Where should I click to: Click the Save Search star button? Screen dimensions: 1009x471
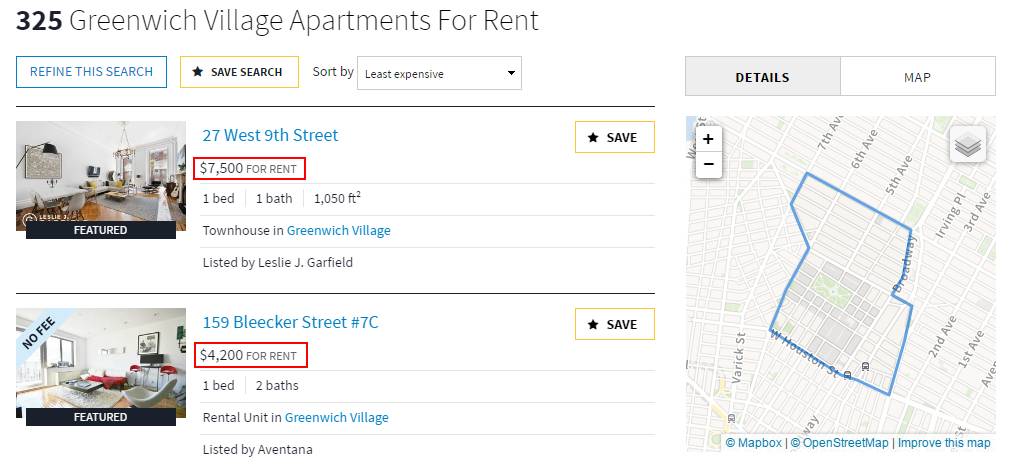[239, 72]
